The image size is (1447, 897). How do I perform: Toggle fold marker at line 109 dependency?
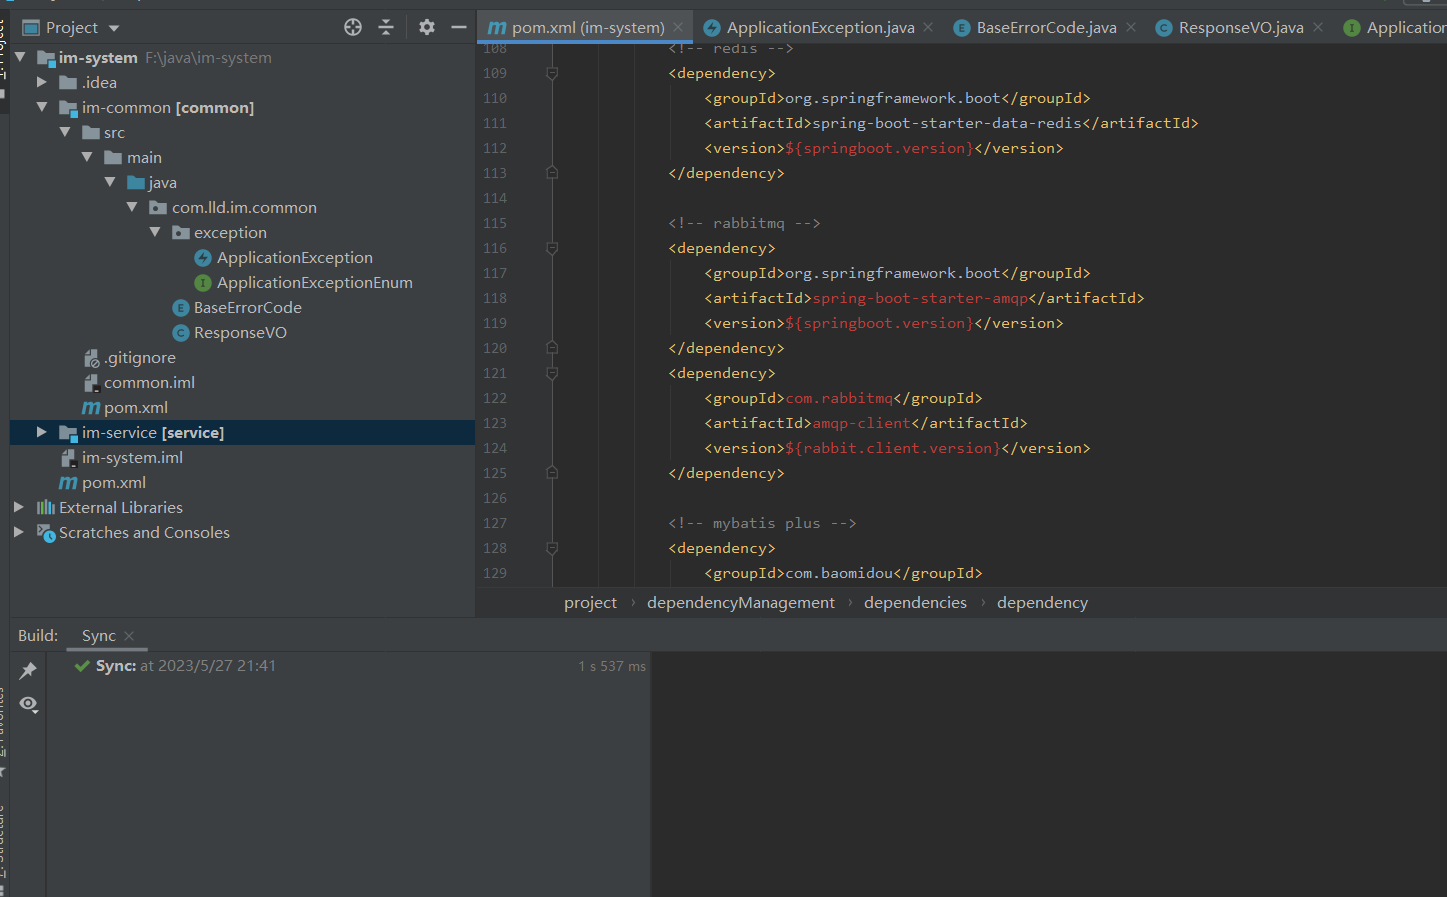click(x=552, y=73)
